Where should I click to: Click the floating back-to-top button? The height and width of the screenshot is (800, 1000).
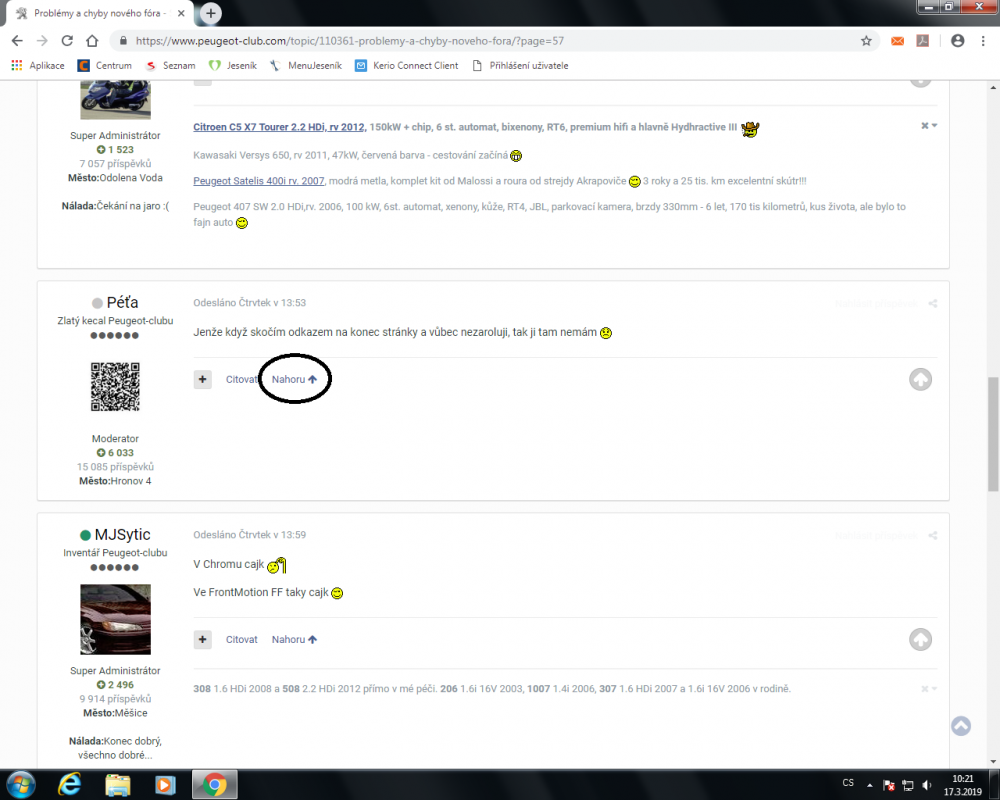coord(960,726)
